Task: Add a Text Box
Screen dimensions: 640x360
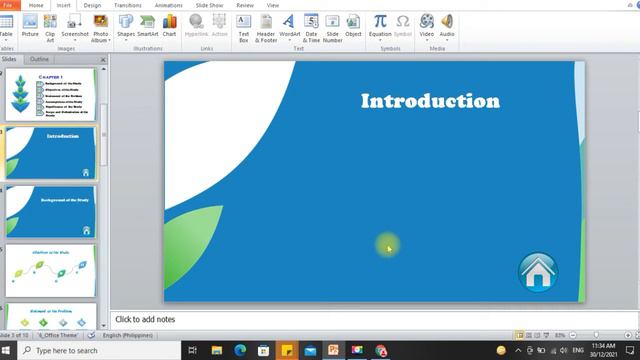Action: pos(243,28)
